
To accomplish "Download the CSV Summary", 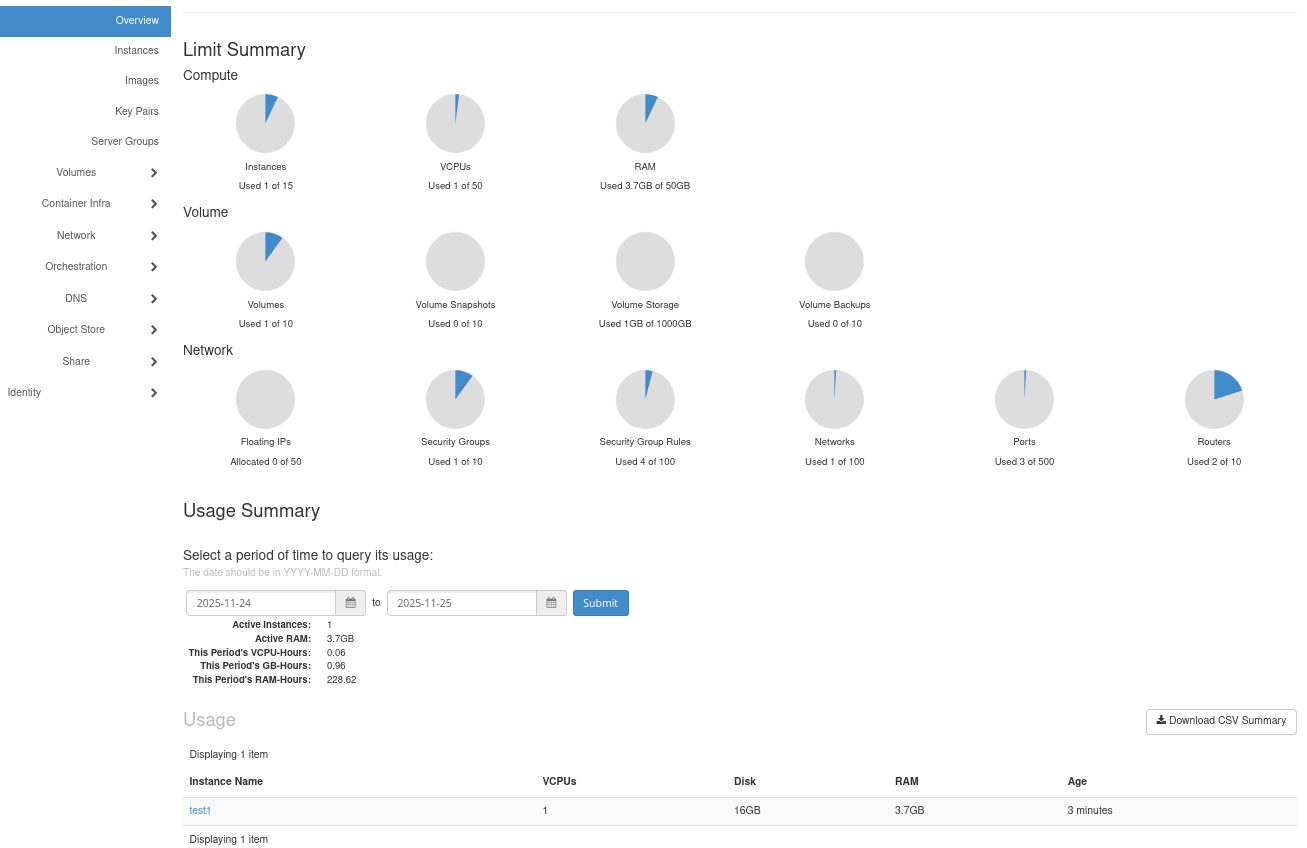I will [x=1221, y=721].
